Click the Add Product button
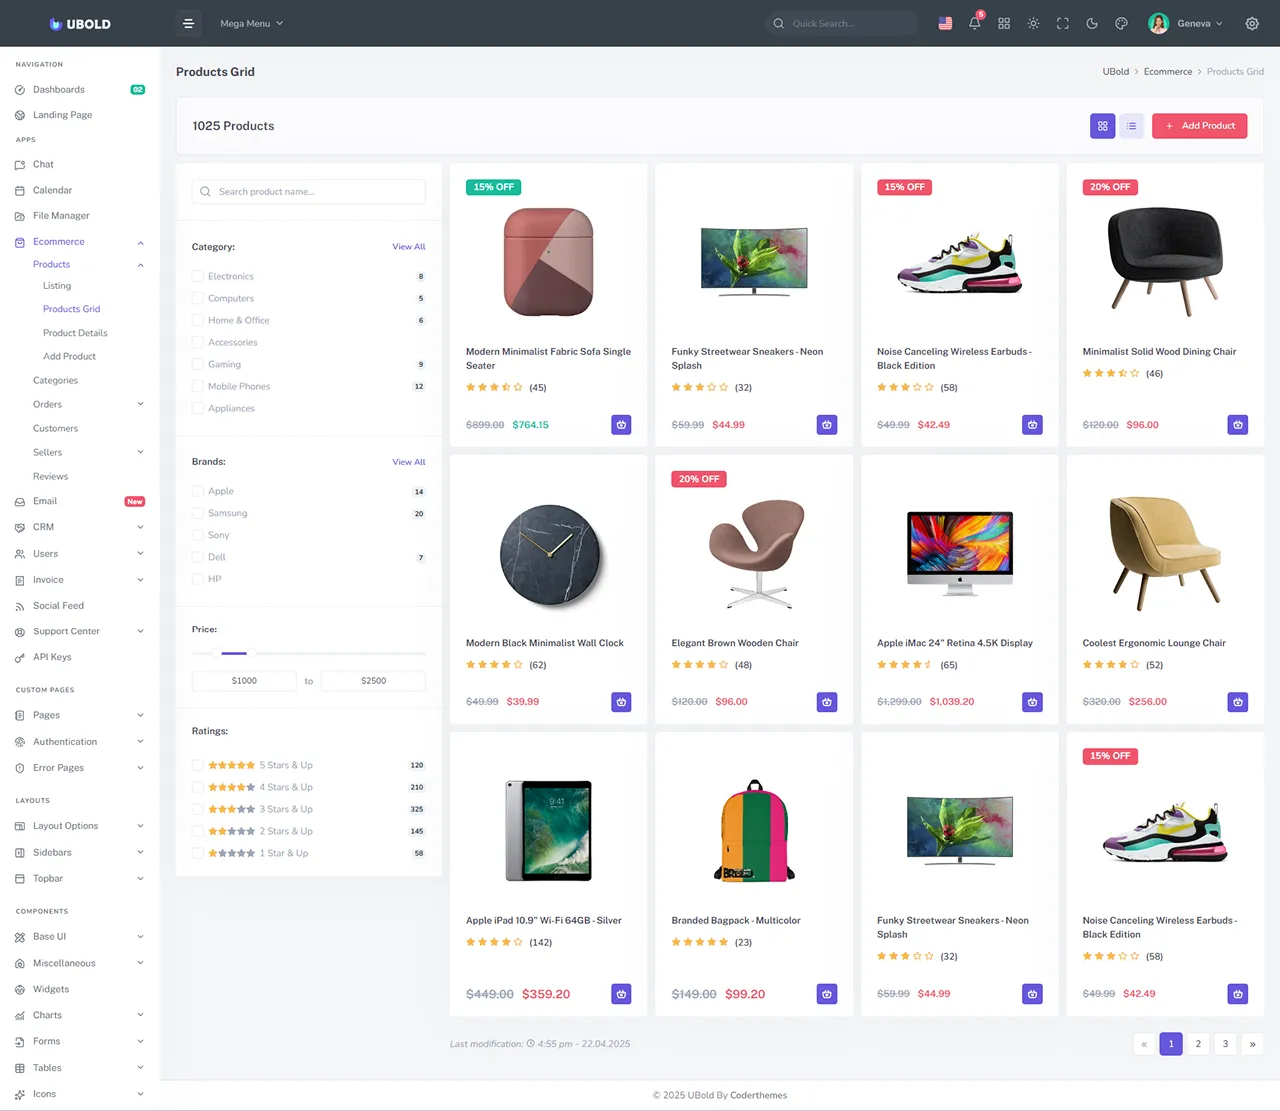The width and height of the screenshot is (1280, 1111). coord(1199,126)
